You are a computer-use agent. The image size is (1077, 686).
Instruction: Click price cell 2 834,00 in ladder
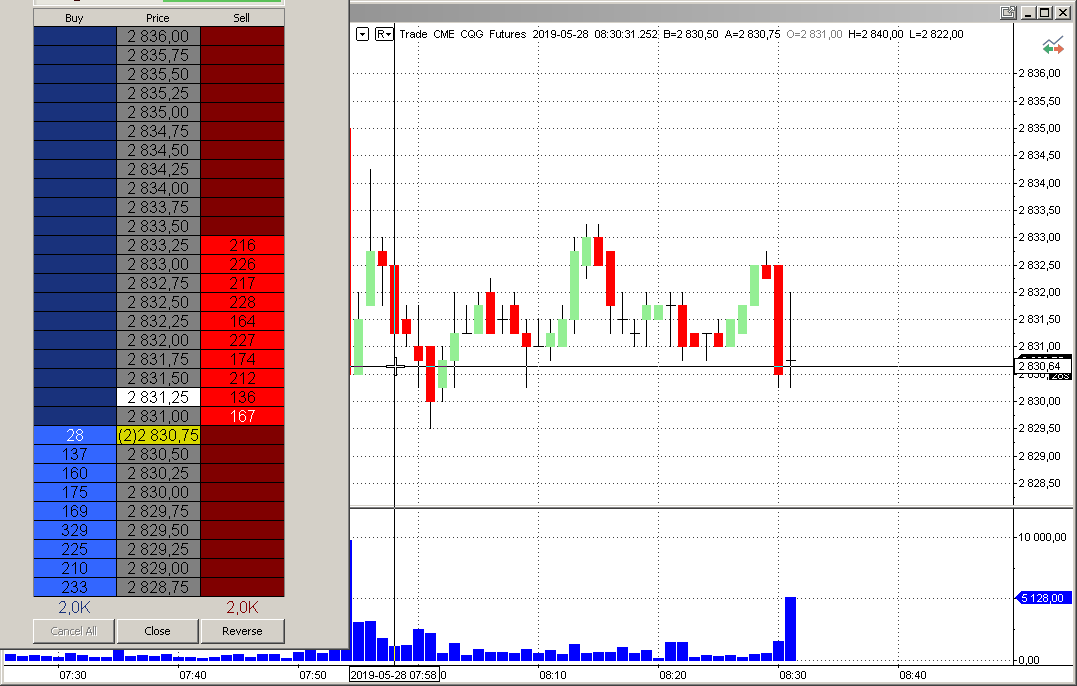pyautogui.click(x=158, y=188)
